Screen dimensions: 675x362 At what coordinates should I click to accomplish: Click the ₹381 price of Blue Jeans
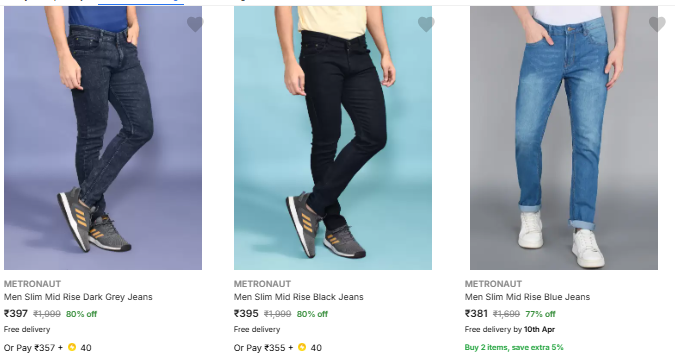(476, 314)
